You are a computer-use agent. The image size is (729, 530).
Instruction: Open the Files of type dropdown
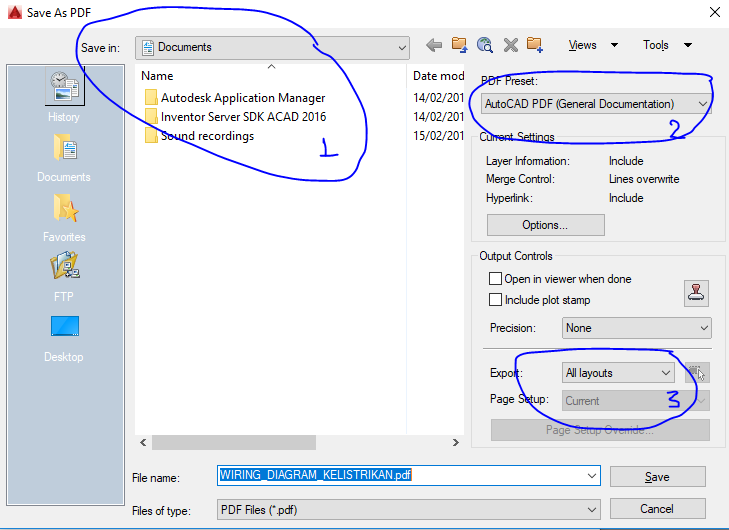[x=408, y=510]
